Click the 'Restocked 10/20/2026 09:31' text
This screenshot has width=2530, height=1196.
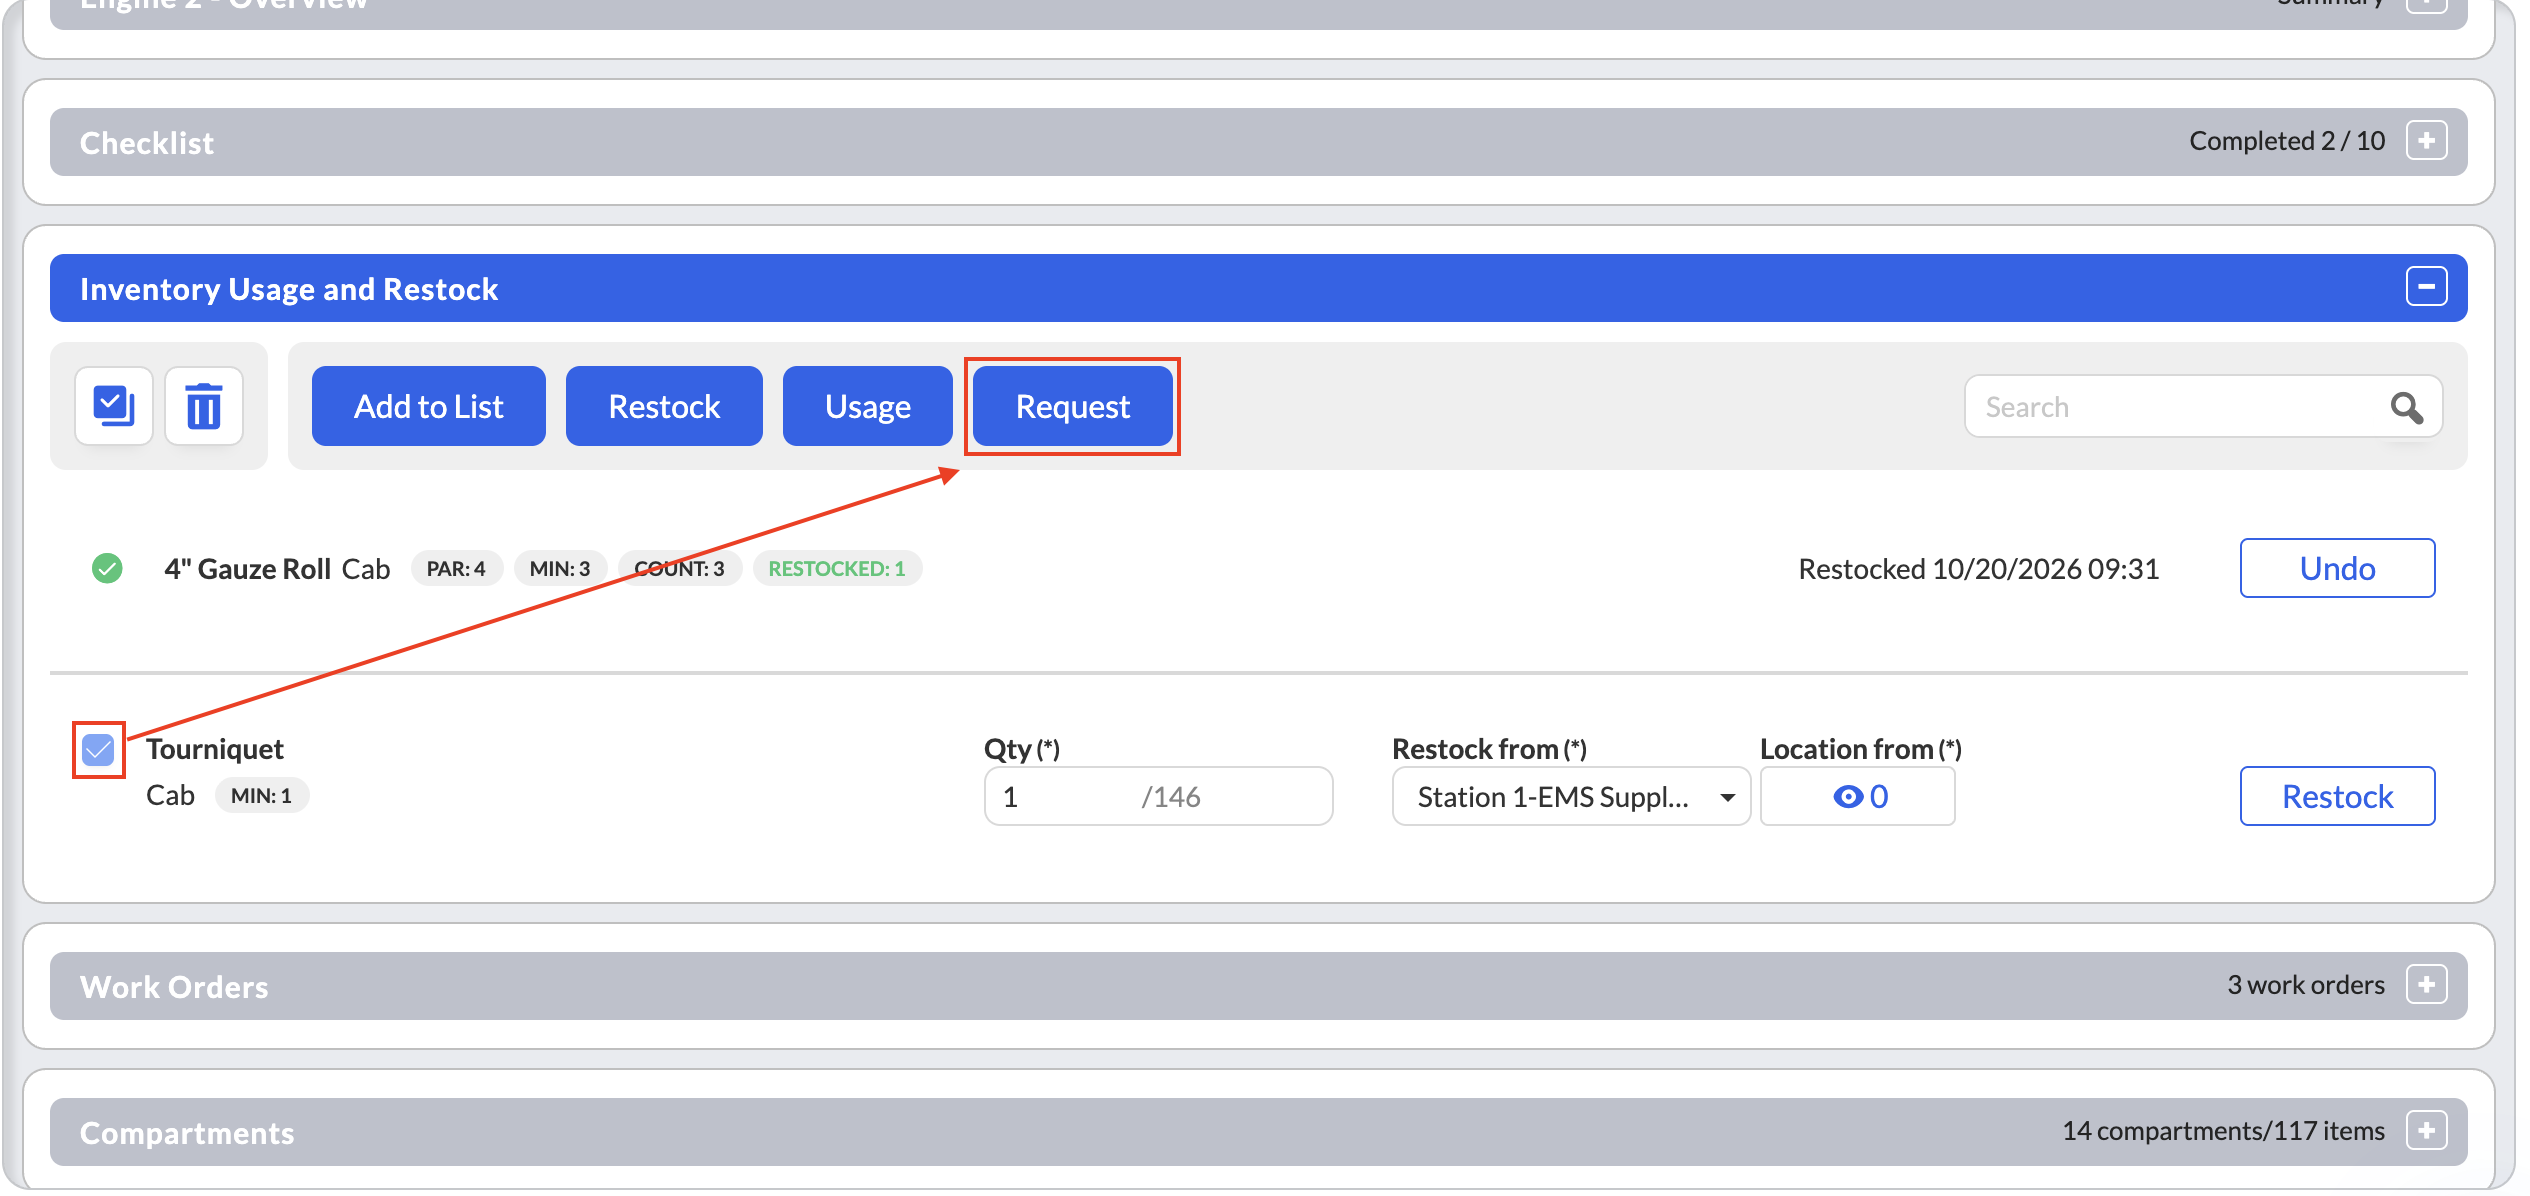pyautogui.click(x=1978, y=569)
